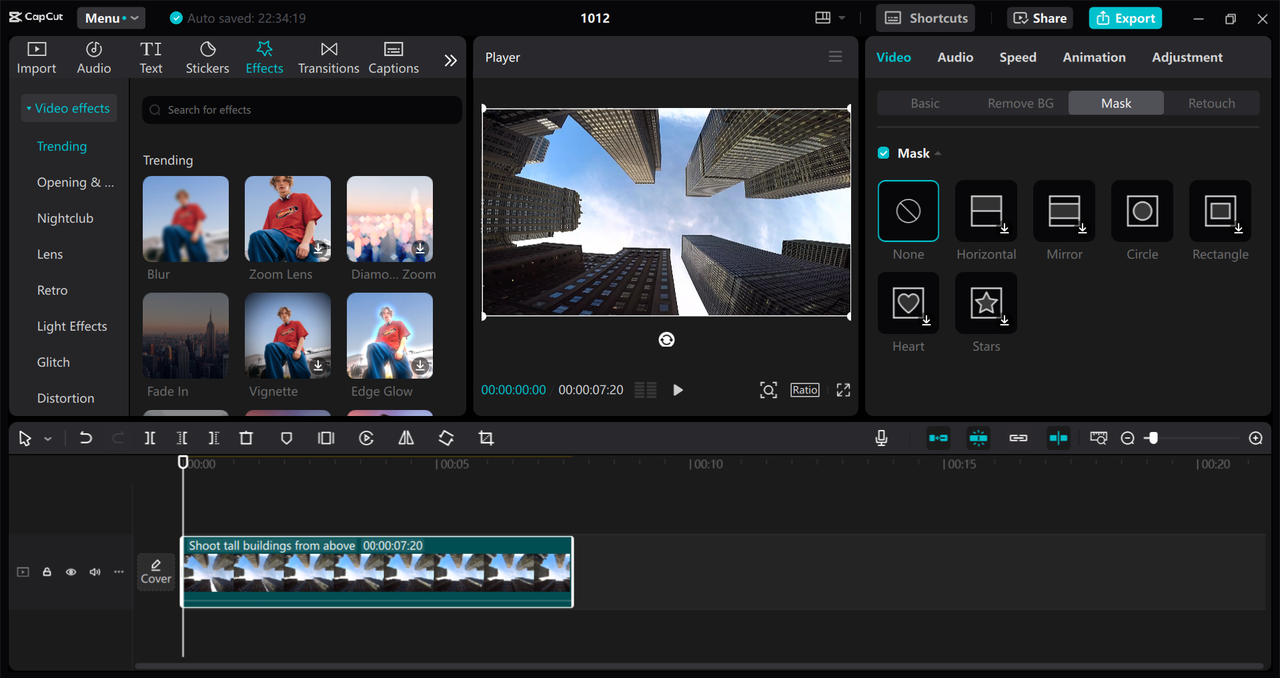Open the Shortcuts window
1280x678 pixels.
click(x=925, y=18)
